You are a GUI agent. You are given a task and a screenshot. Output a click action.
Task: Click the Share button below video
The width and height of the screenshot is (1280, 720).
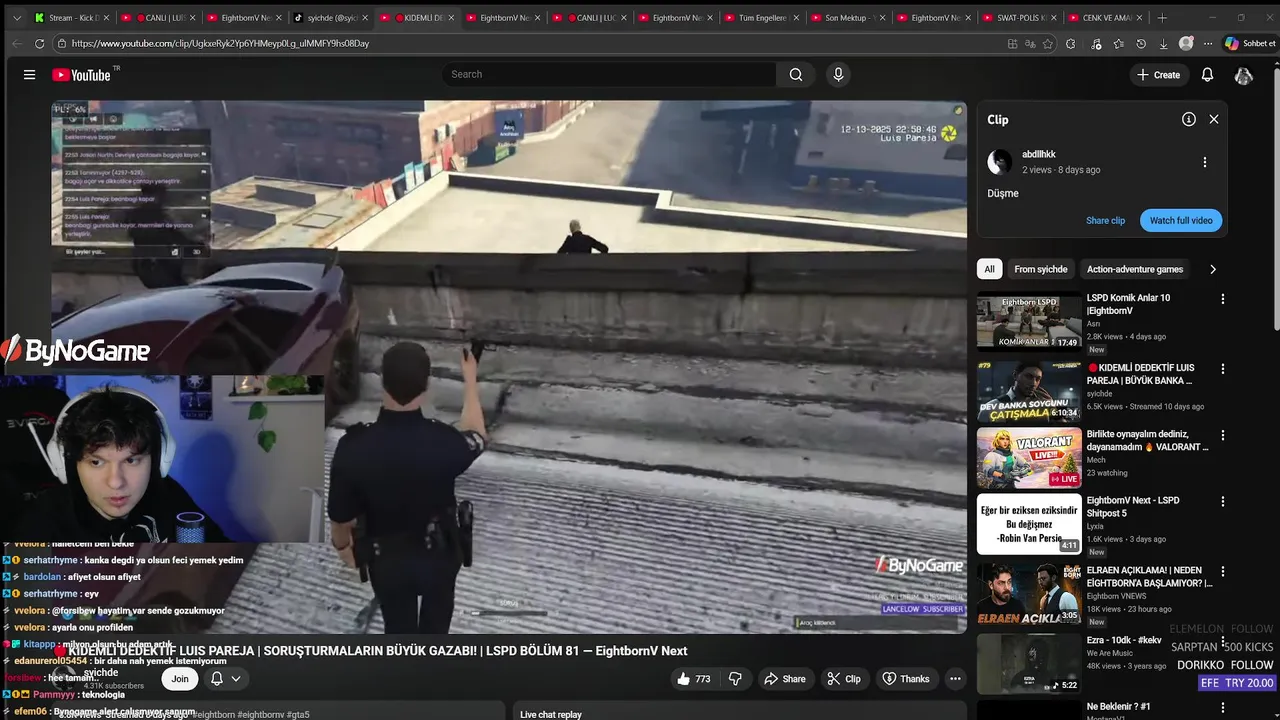pos(785,679)
